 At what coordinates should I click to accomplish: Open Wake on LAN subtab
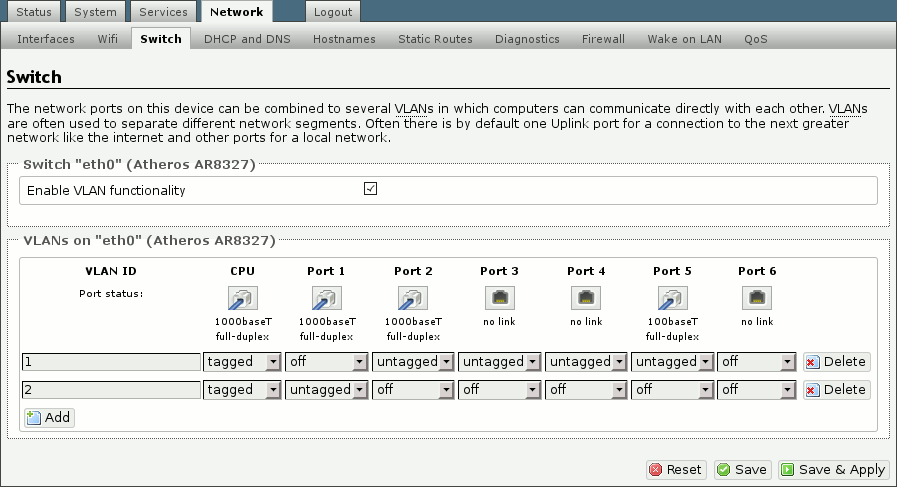click(x=685, y=39)
